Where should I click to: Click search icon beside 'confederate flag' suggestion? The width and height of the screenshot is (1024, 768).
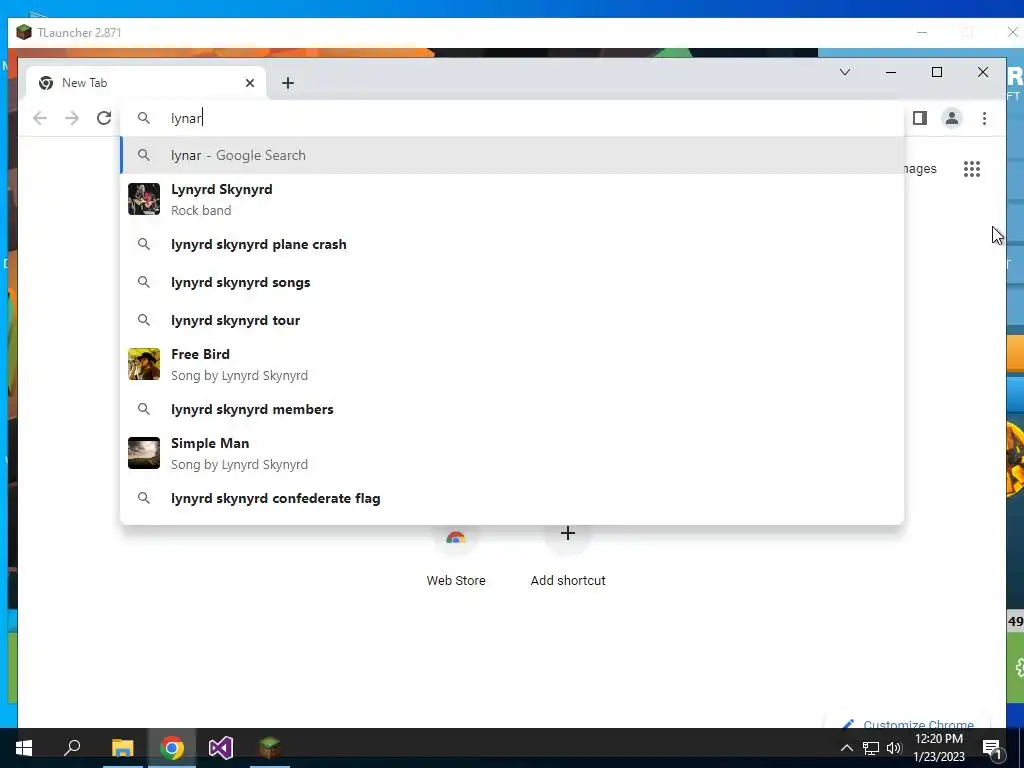coord(144,498)
